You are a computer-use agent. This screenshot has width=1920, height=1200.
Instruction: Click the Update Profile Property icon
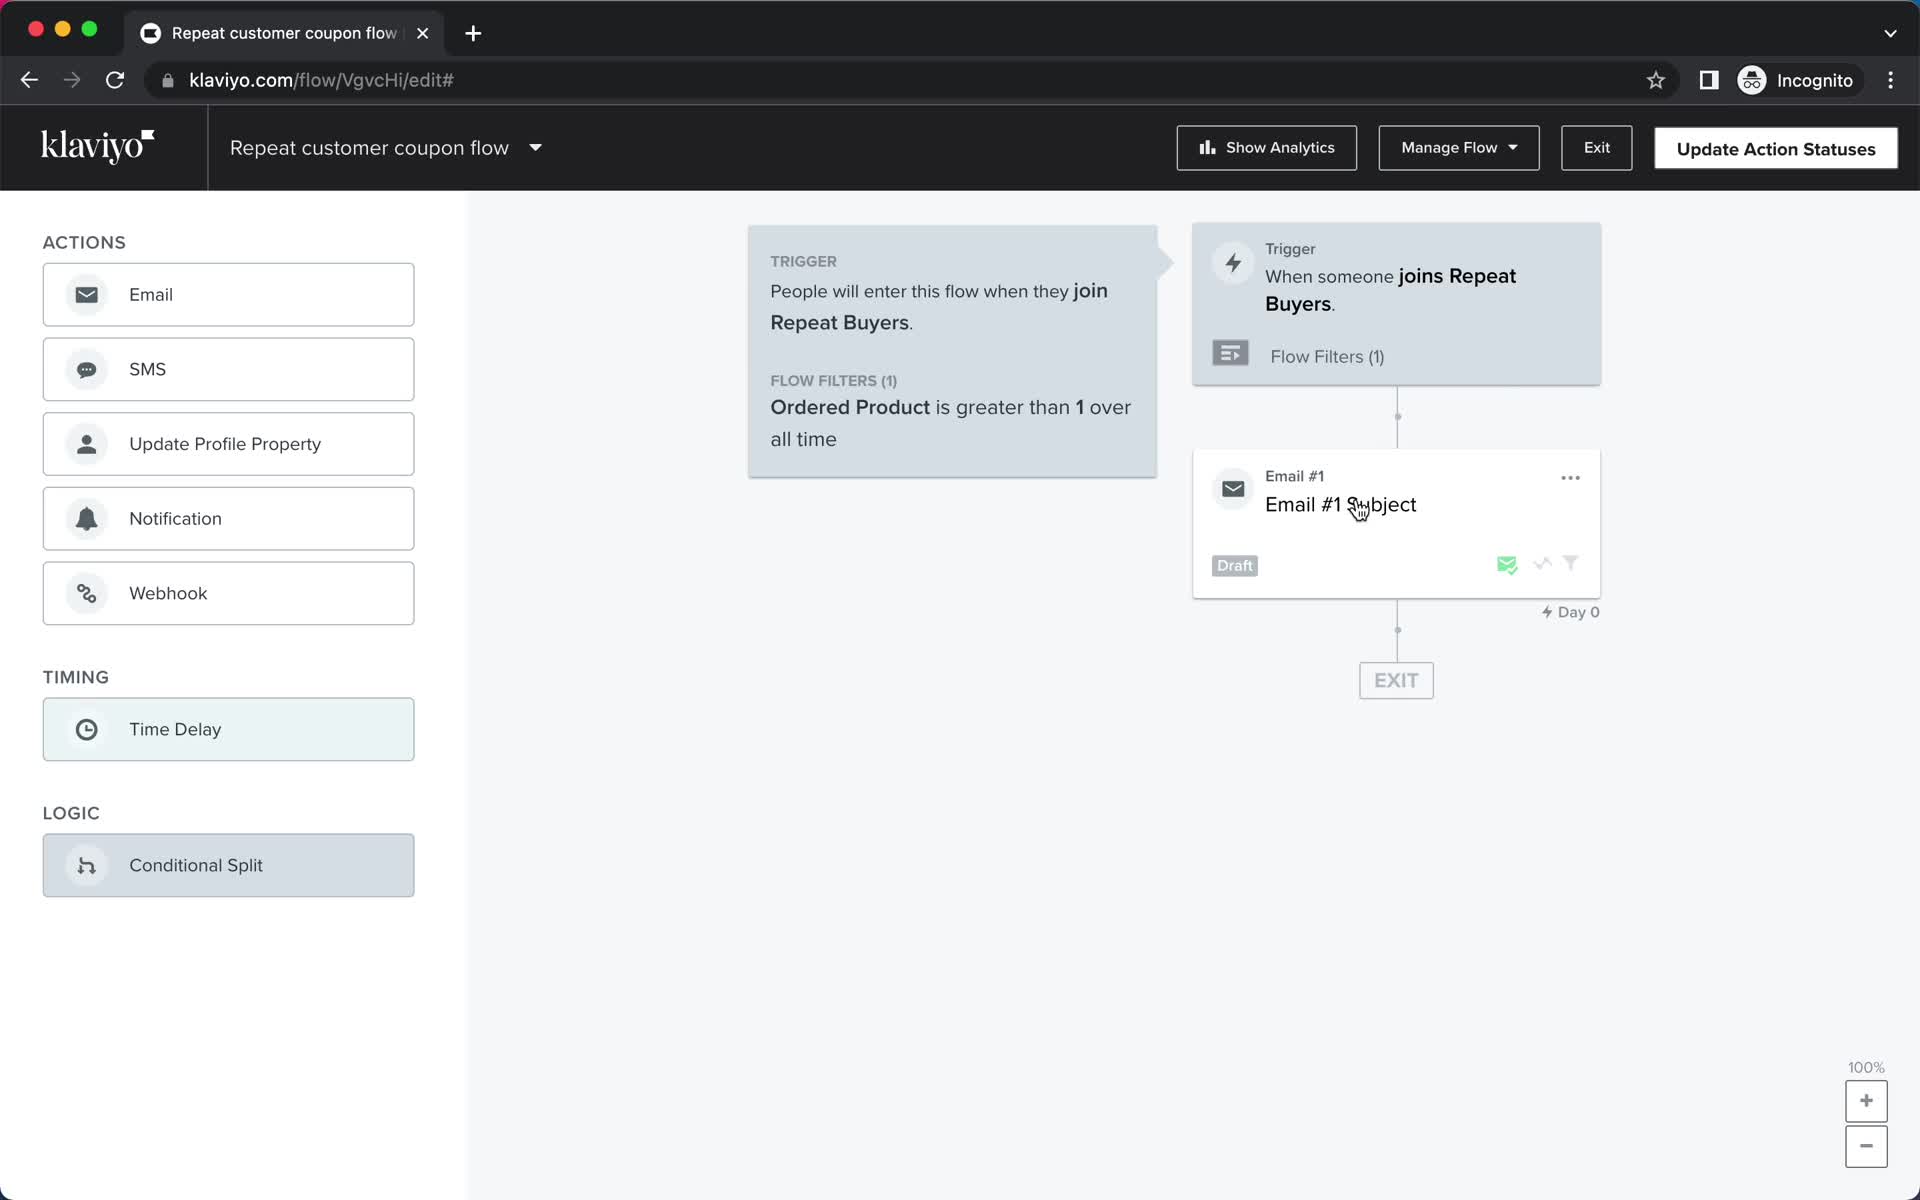click(x=86, y=442)
